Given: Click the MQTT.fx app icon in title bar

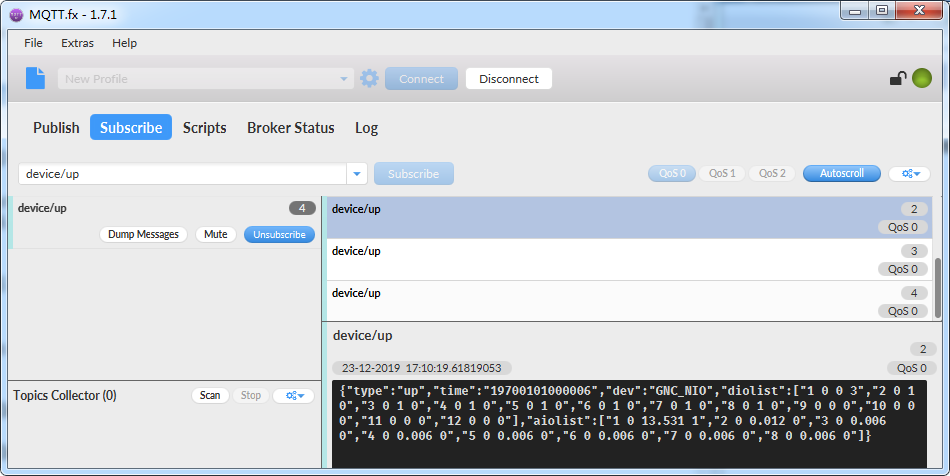Looking at the screenshot, I should (14, 13).
